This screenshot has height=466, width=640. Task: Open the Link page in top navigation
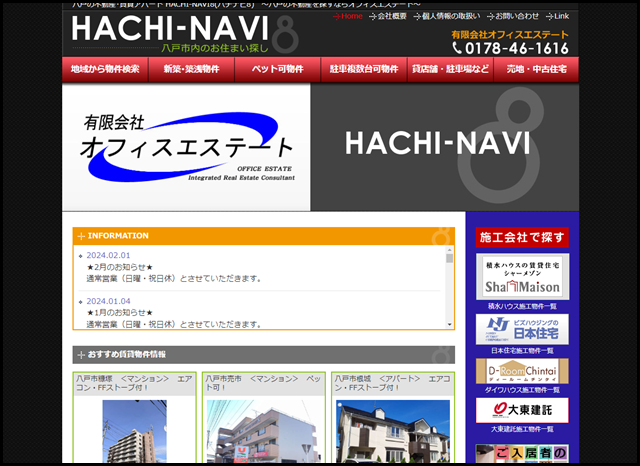pyautogui.click(x=557, y=16)
